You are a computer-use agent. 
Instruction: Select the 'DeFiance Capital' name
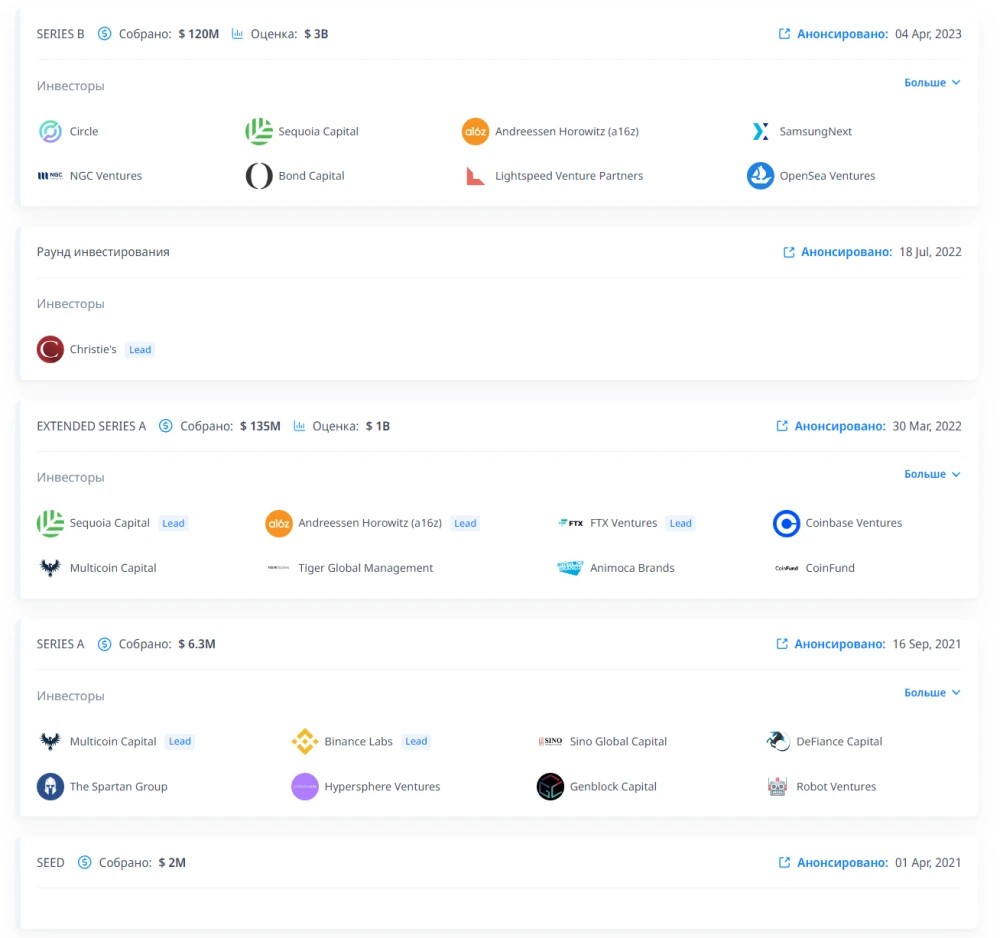coord(839,742)
